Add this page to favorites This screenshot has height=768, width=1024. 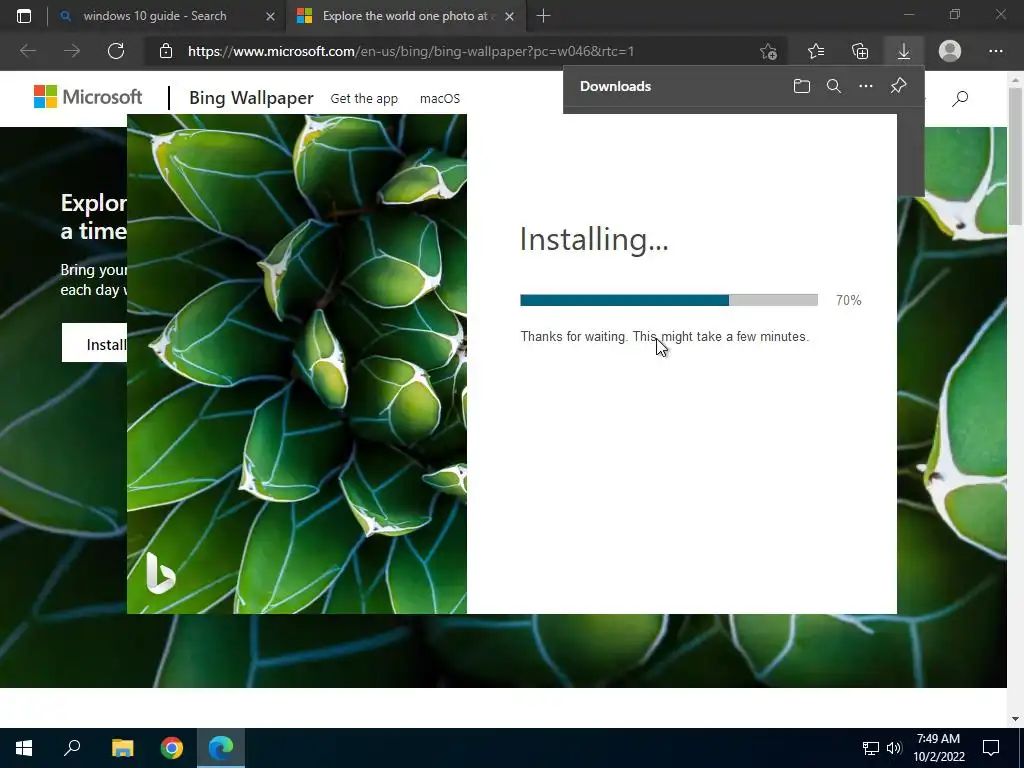pos(769,51)
